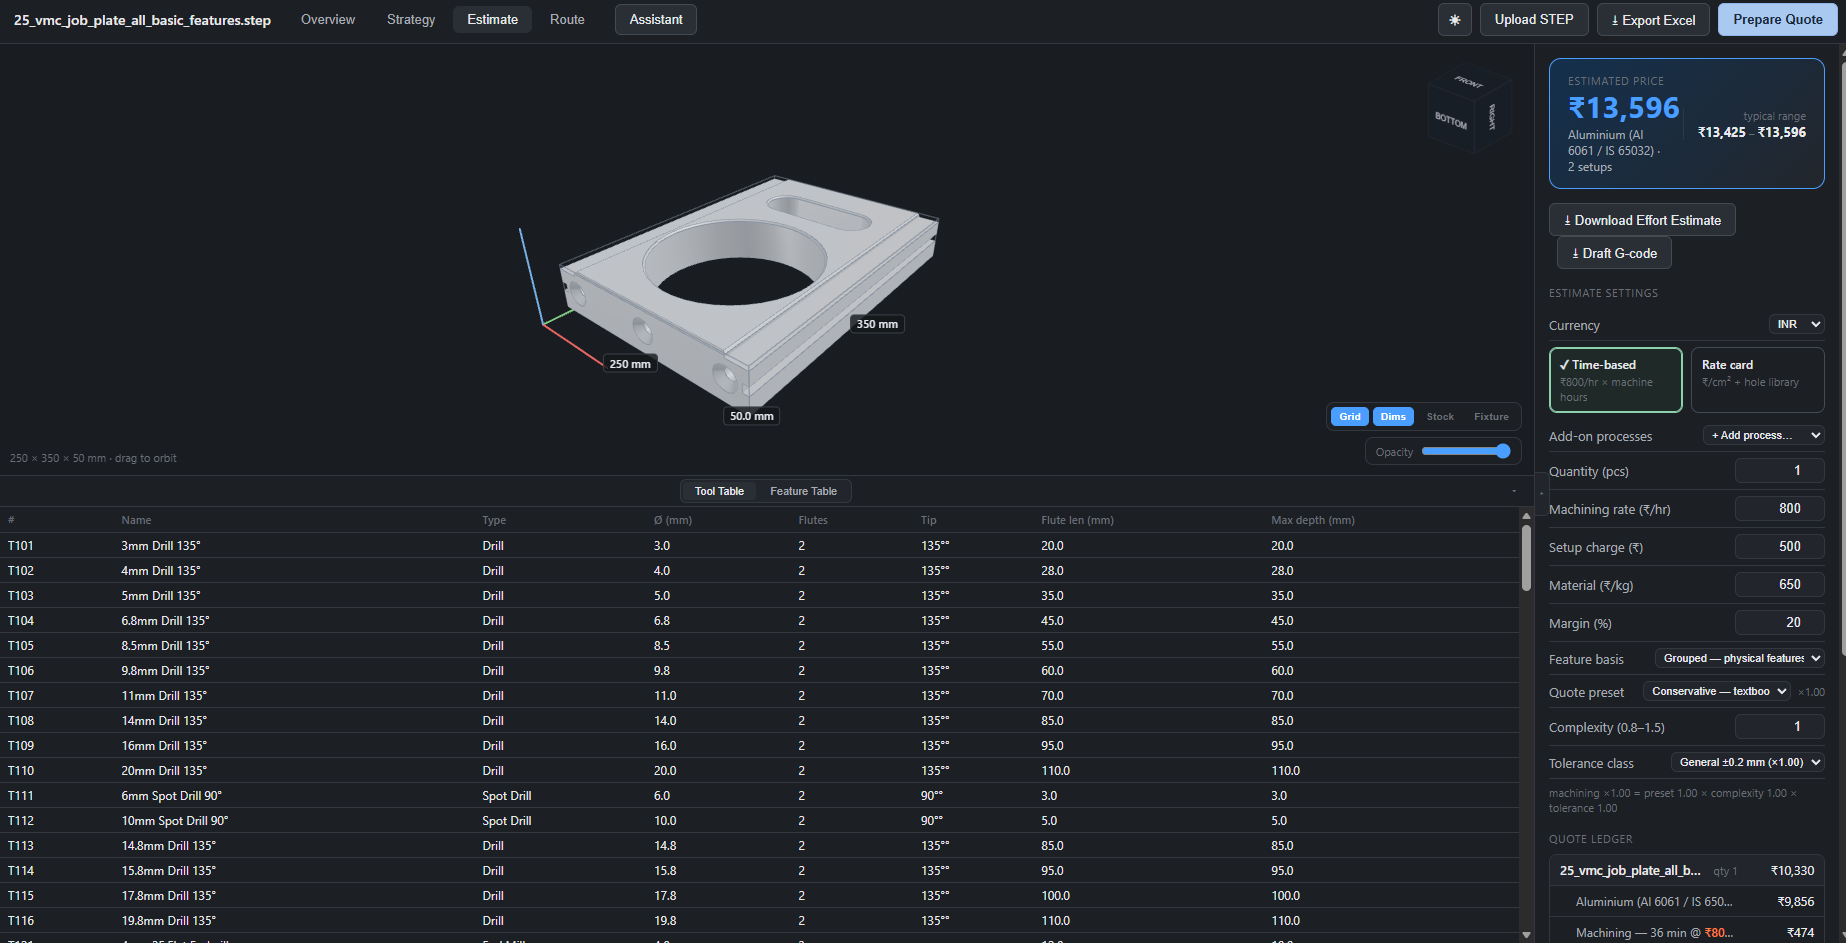
Task: Switch to the Route tab
Action: point(567,20)
